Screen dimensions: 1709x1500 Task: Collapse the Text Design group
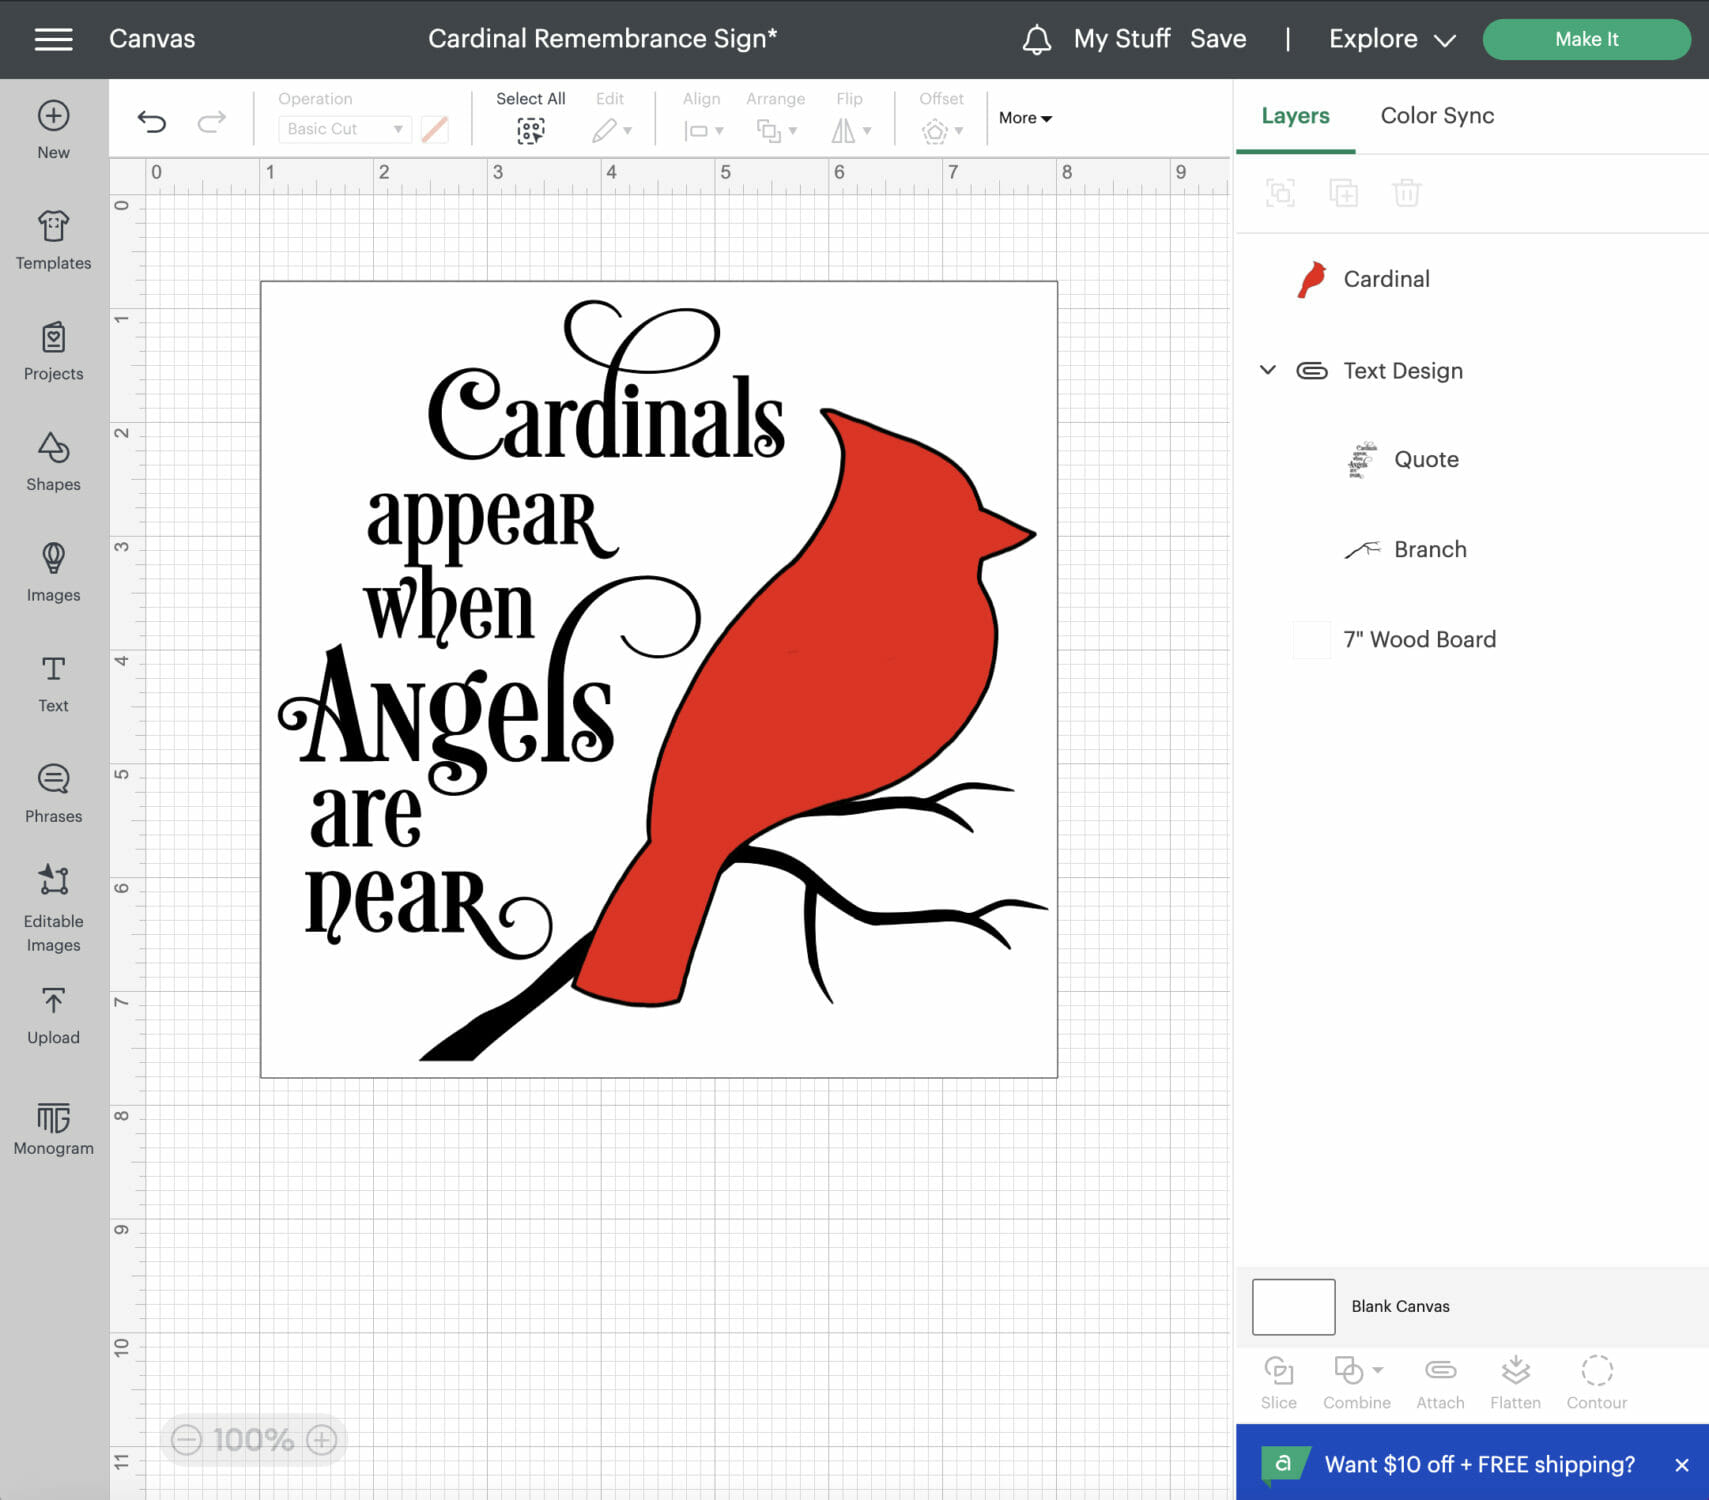(1267, 370)
